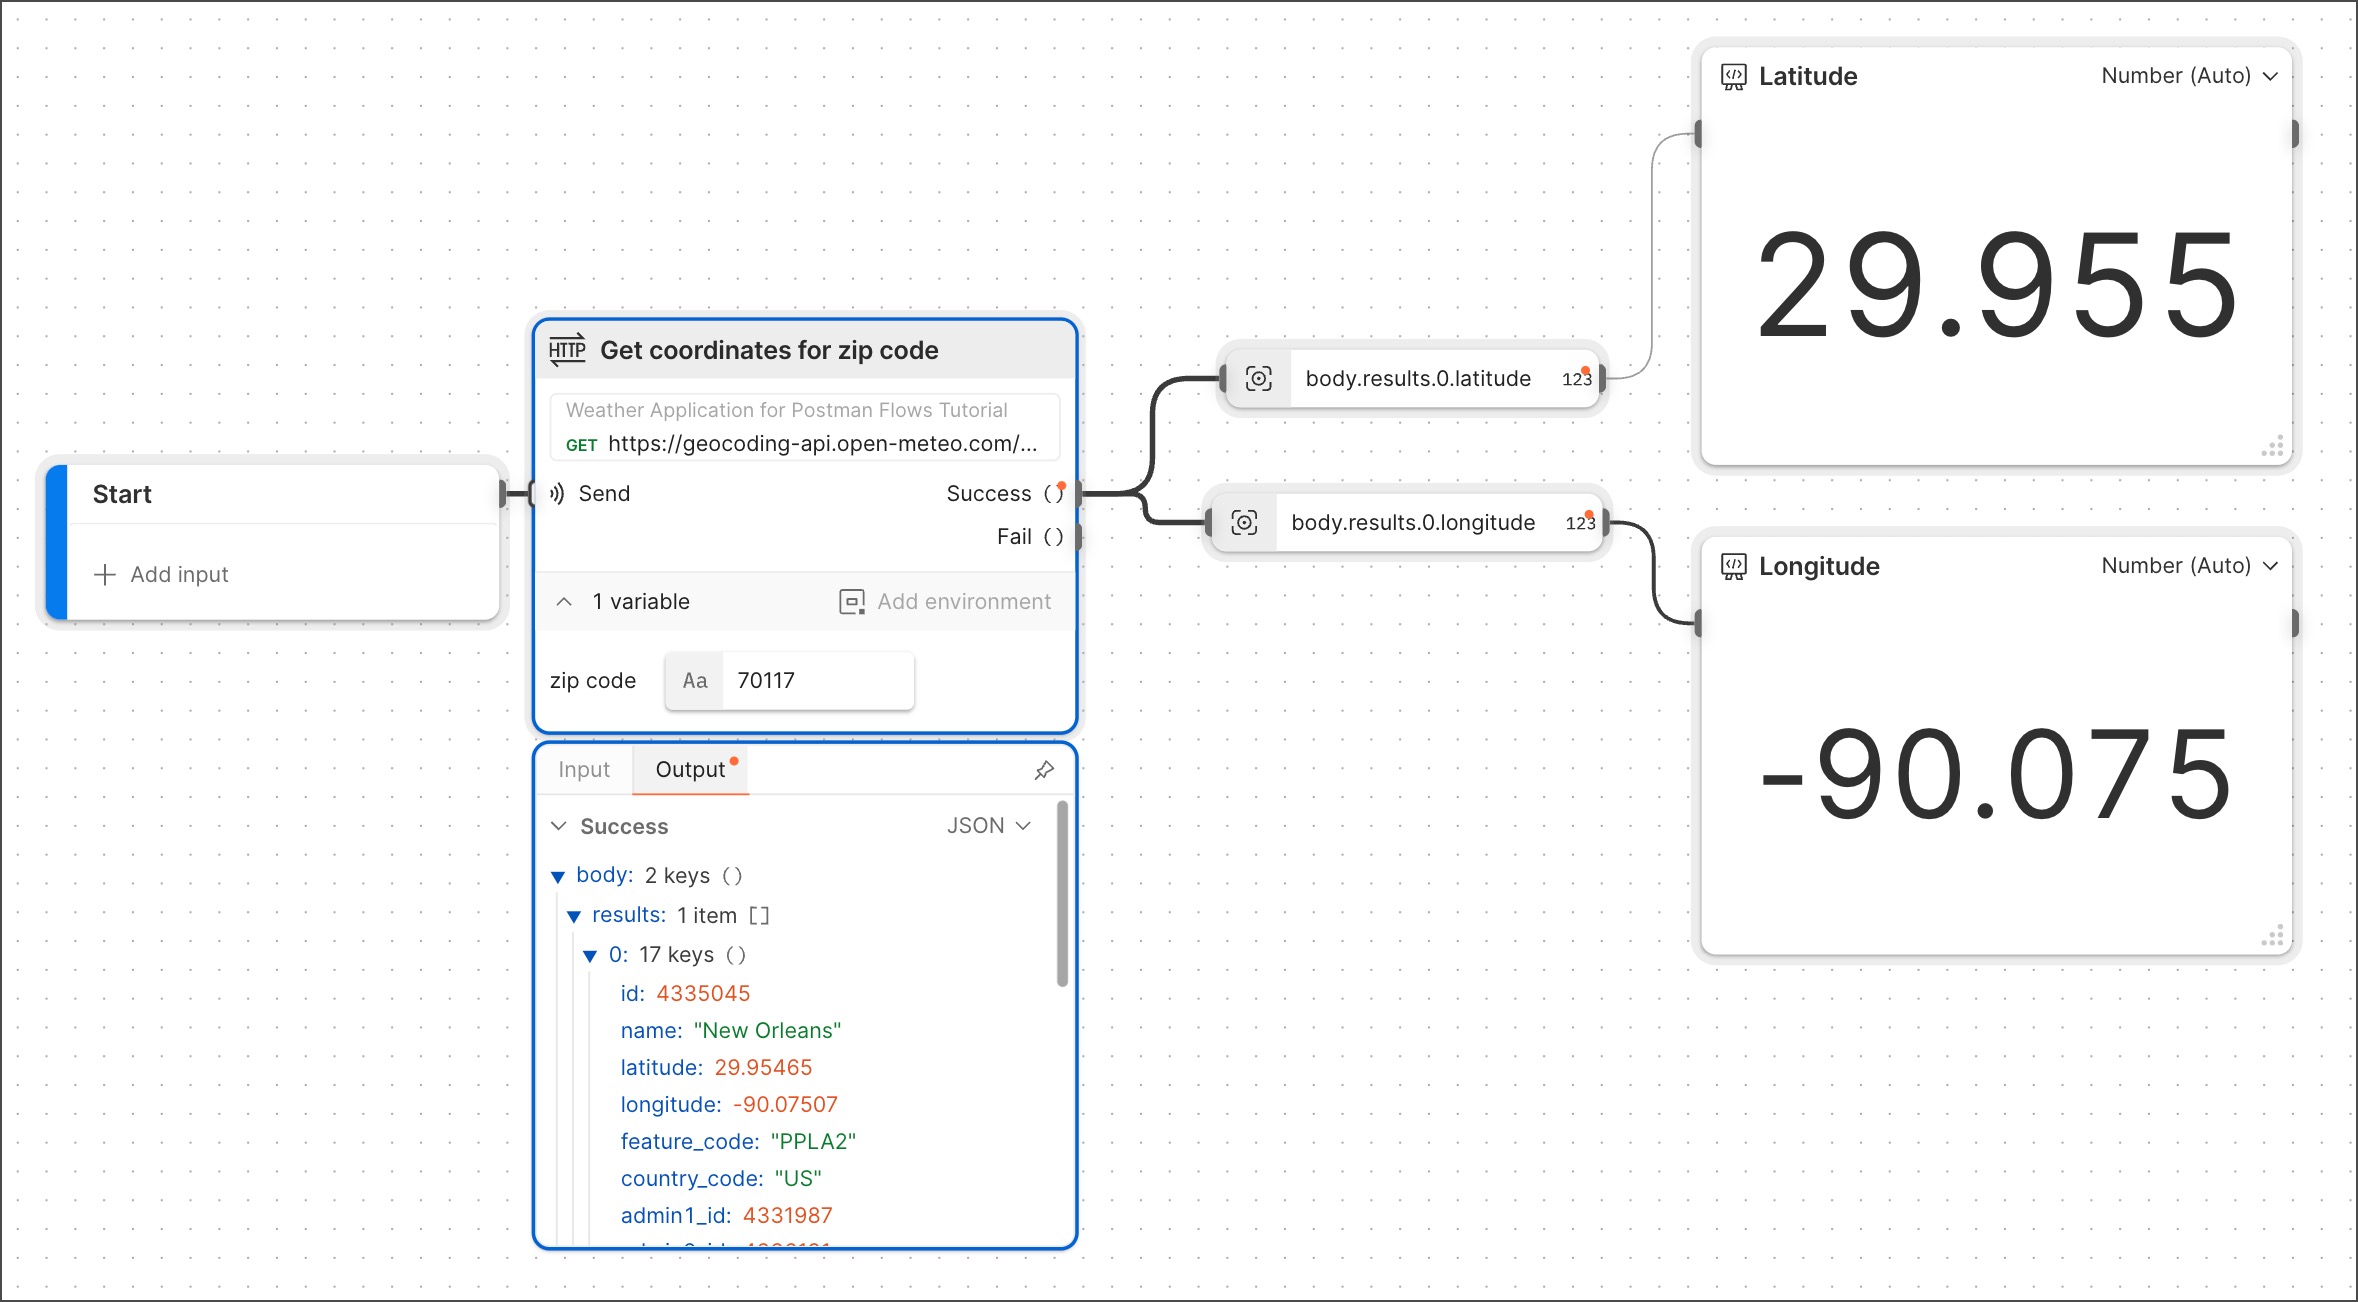Click the Start block output port
This screenshot has width=2358, height=1302.
[x=503, y=493]
